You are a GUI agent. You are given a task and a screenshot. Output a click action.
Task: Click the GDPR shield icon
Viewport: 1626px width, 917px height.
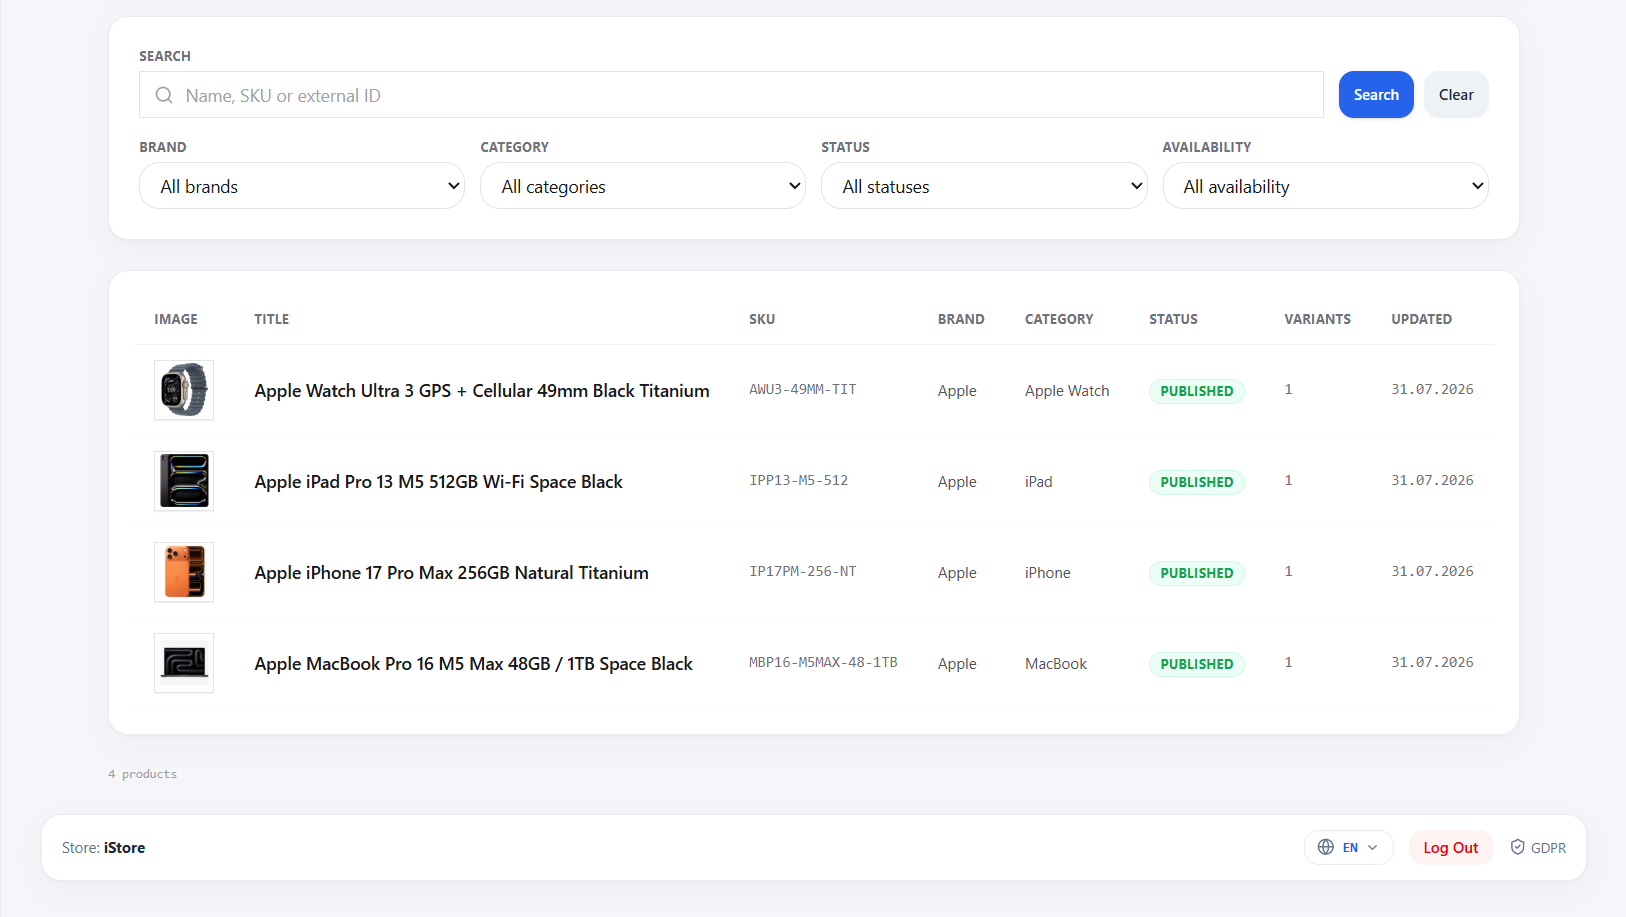[1517, 847]
